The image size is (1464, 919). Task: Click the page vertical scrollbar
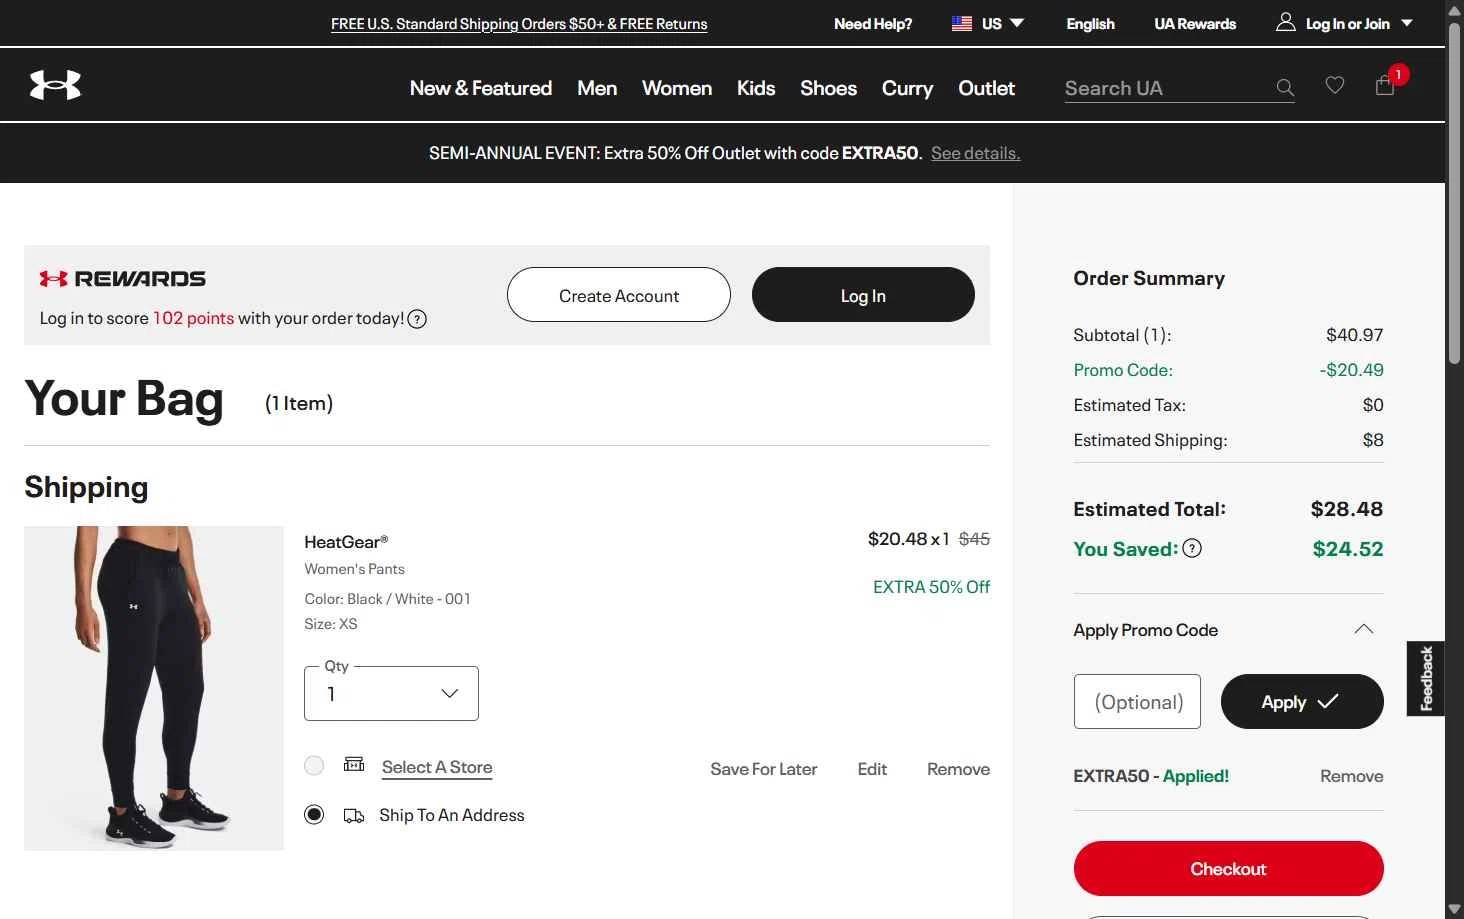1455,192
